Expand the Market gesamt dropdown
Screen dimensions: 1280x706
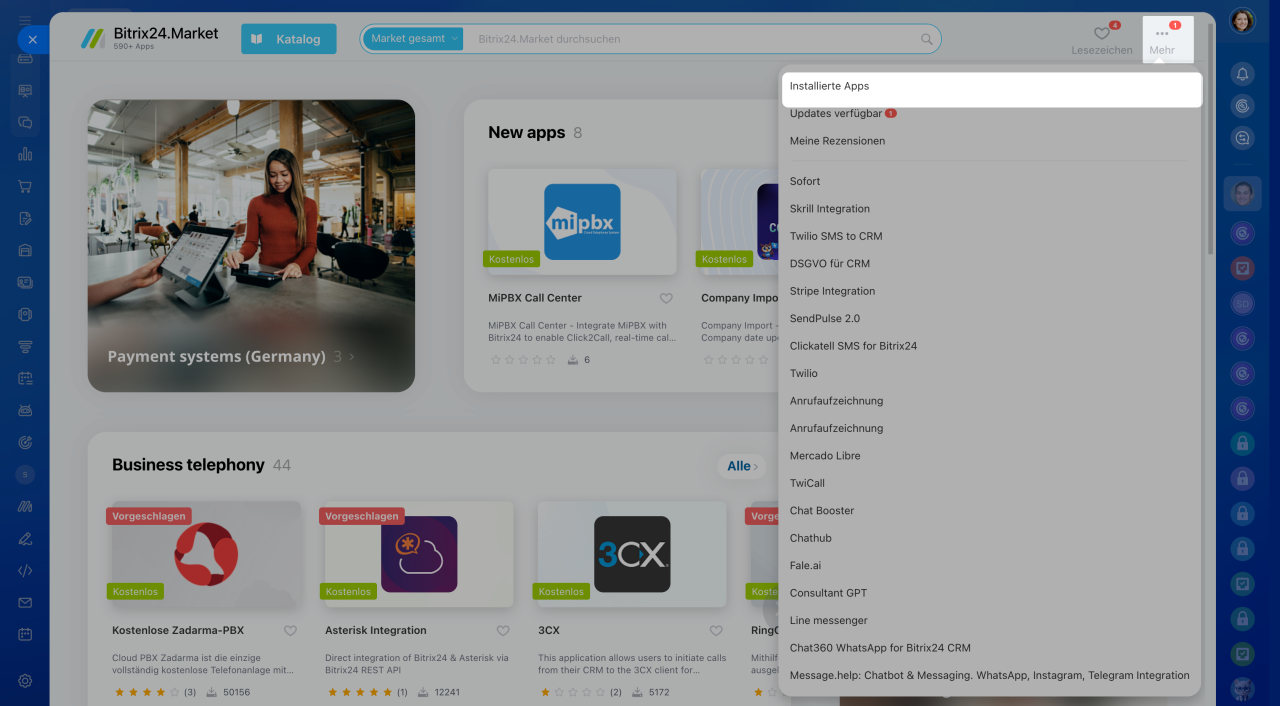(x=414, y=39)
